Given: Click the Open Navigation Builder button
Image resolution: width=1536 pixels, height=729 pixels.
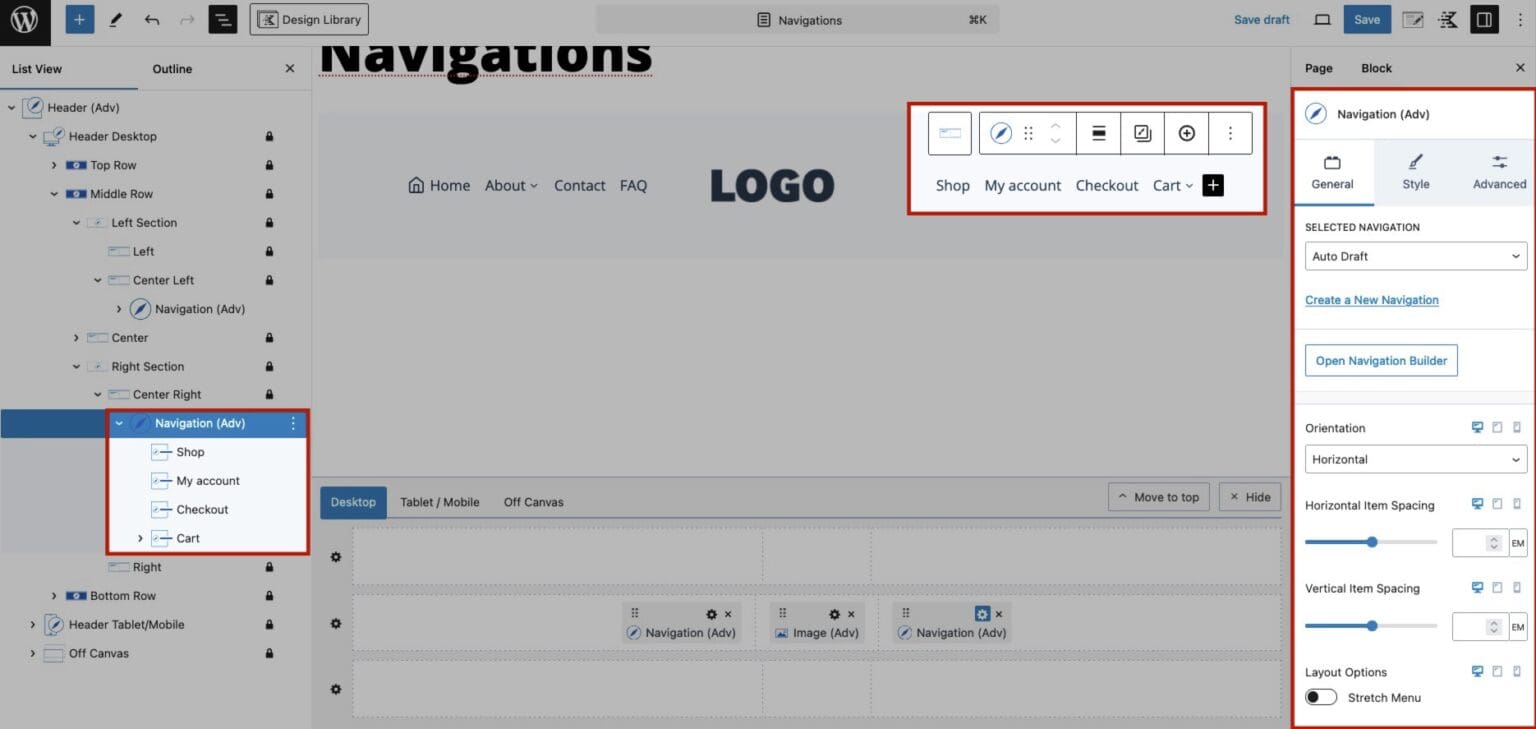Looking at the screenshot, I should pos(1380,360).
